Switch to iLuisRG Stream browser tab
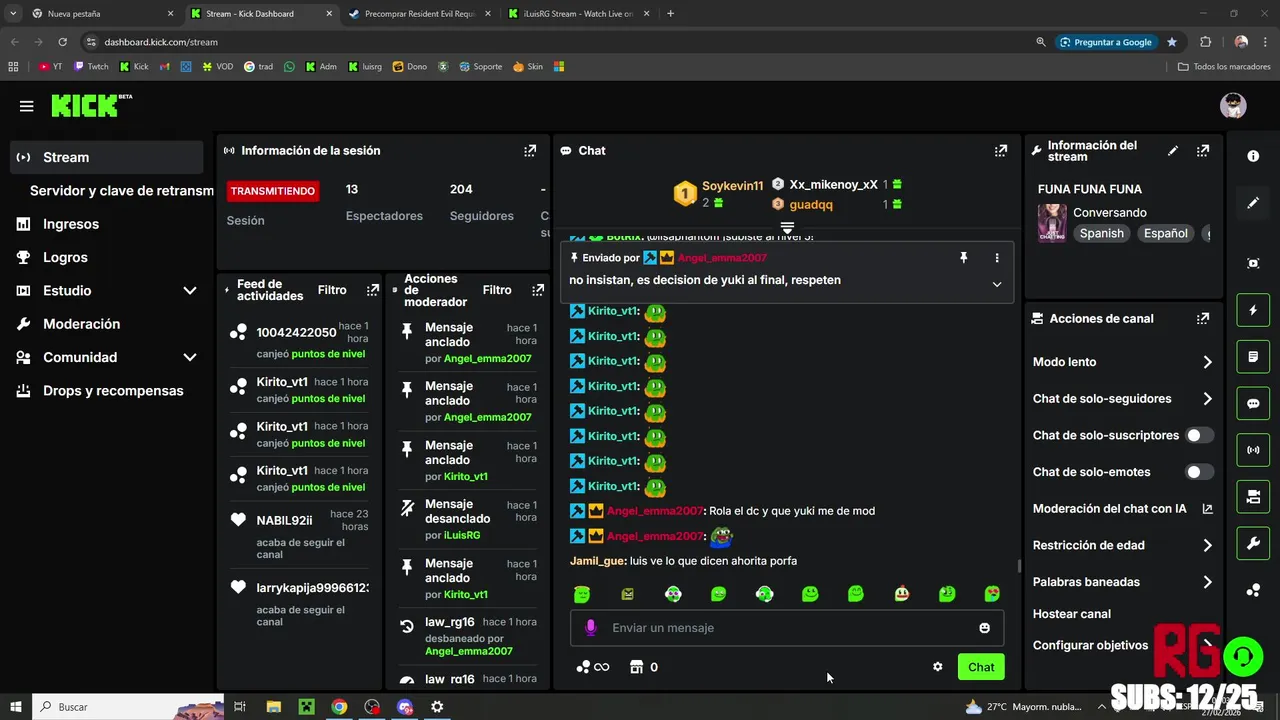This screenshot has width=1280, height=720. [578, 14]
